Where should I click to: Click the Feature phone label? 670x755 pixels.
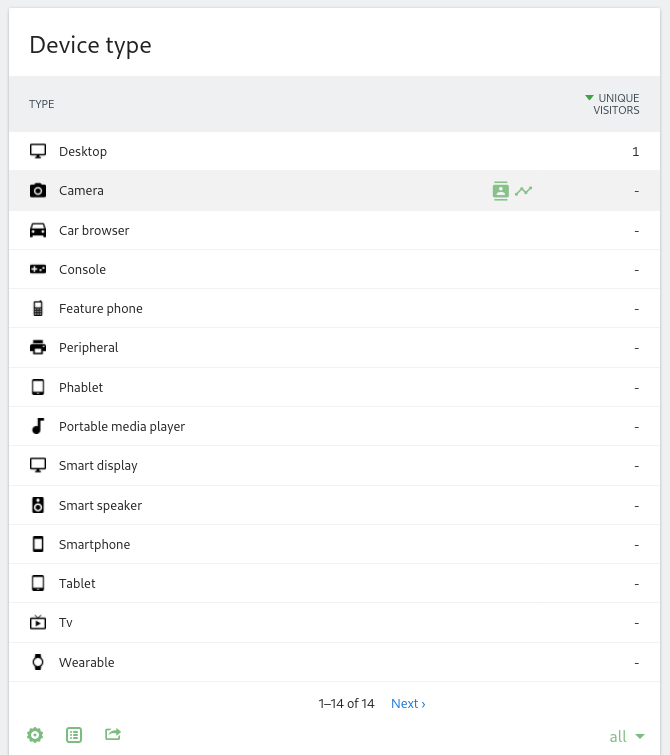100,309
